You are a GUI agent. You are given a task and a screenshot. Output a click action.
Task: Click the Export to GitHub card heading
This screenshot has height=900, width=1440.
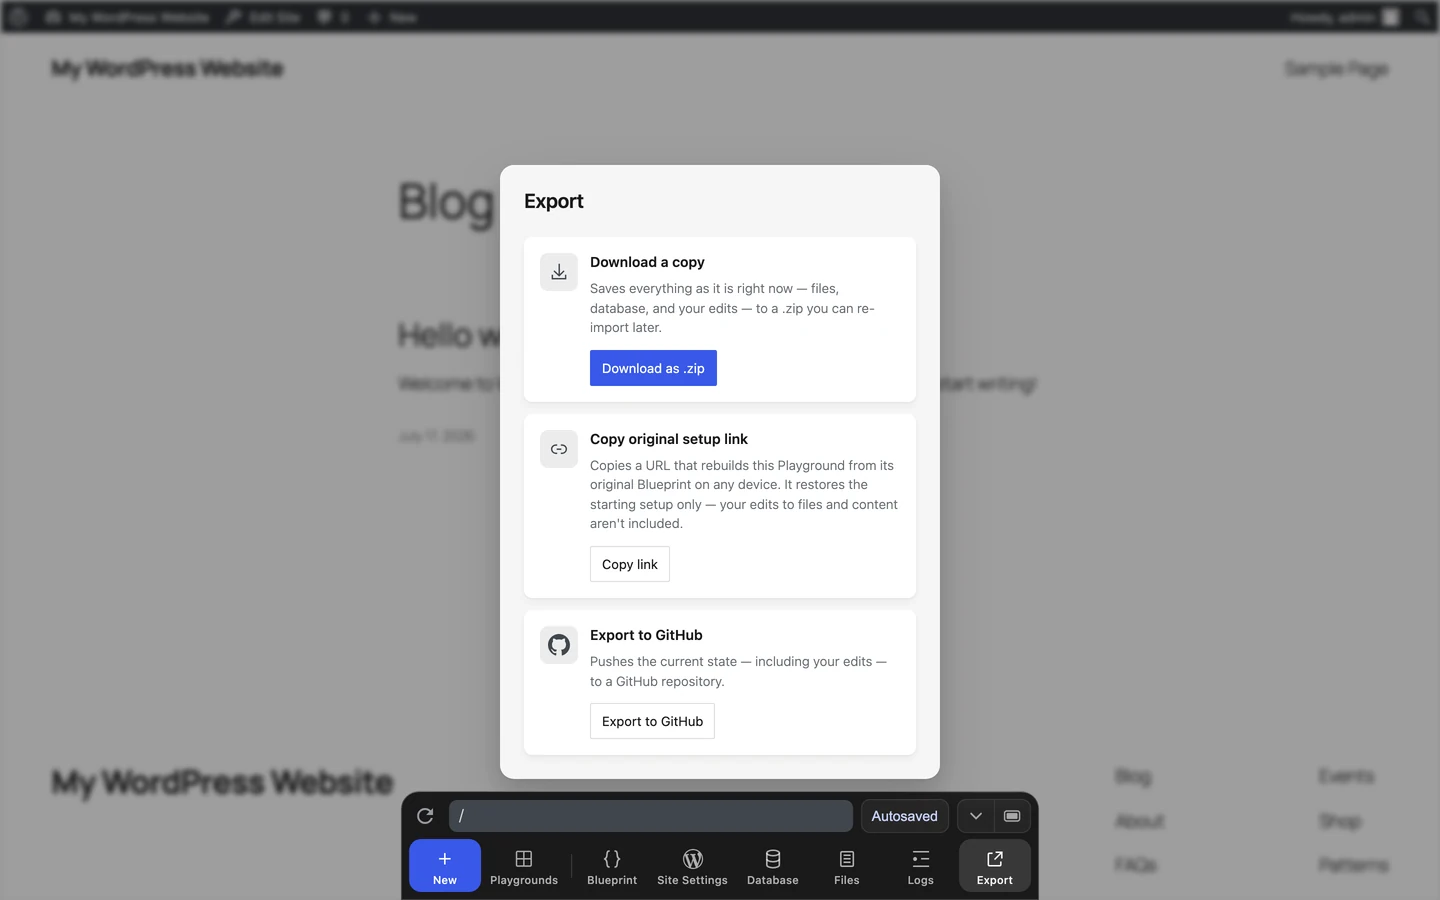coord(646,635)
